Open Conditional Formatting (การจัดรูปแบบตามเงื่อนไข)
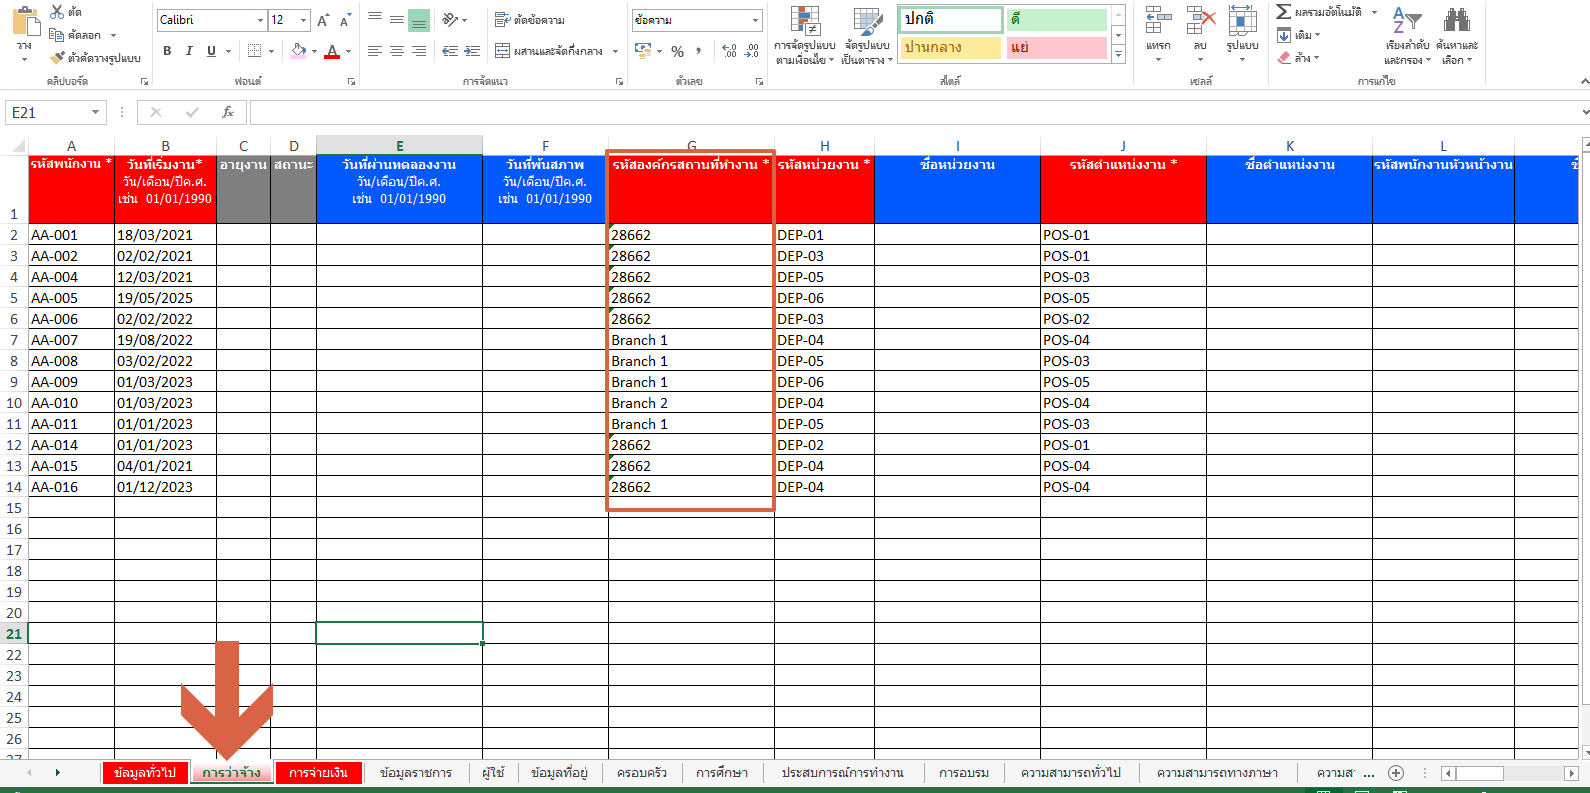Image resolution: width=1590 pixels, height=793 pixels. click(x=805, y=36)
